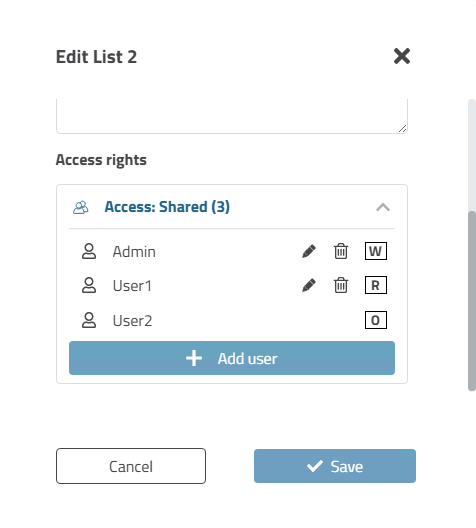Click the Admin user avatar icon
Image resolution: width=476 pixels, height=528 pixels.
89,251
